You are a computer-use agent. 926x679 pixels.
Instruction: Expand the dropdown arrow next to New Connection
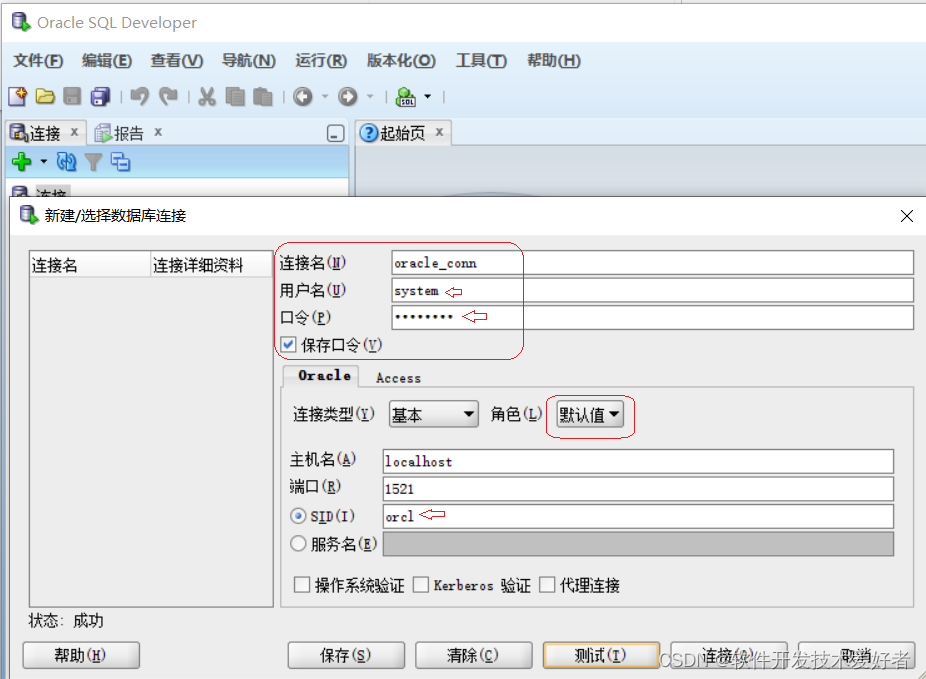44,161
